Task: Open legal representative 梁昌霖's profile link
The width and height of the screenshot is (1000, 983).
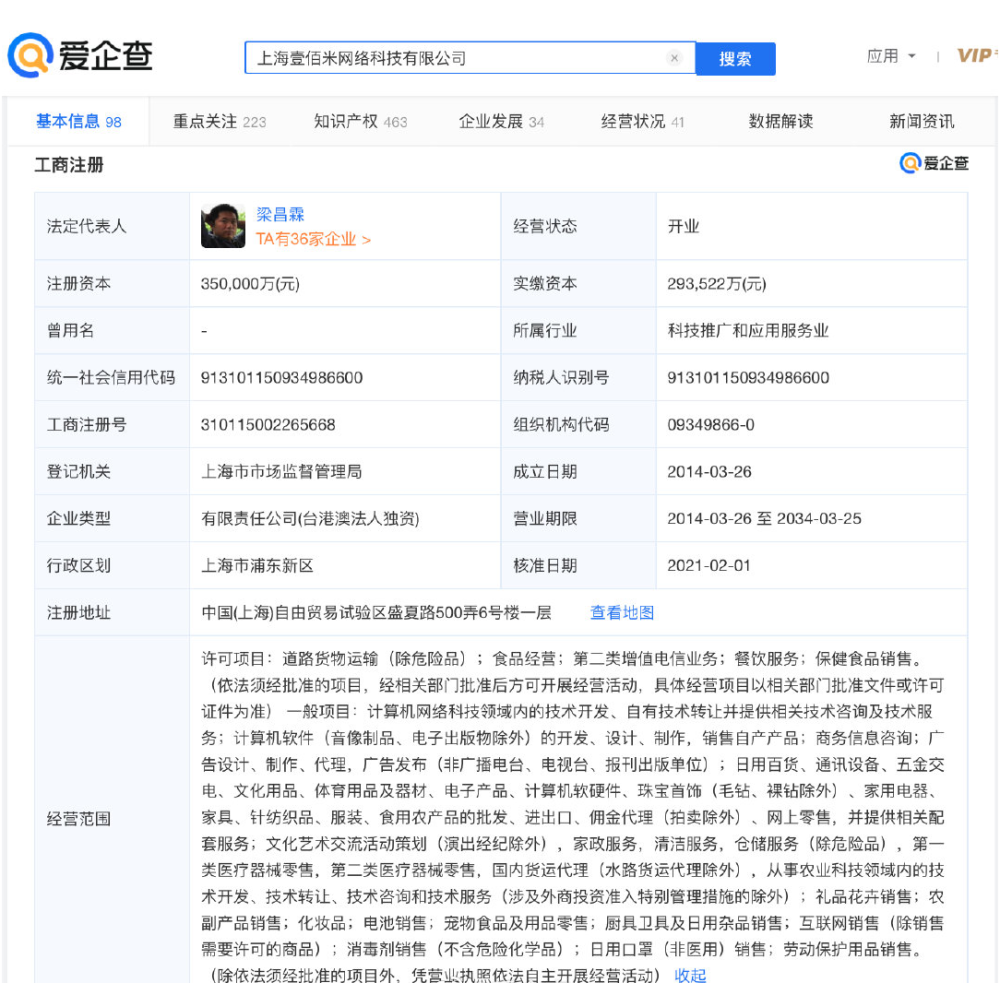Action: tap(280, 214)
